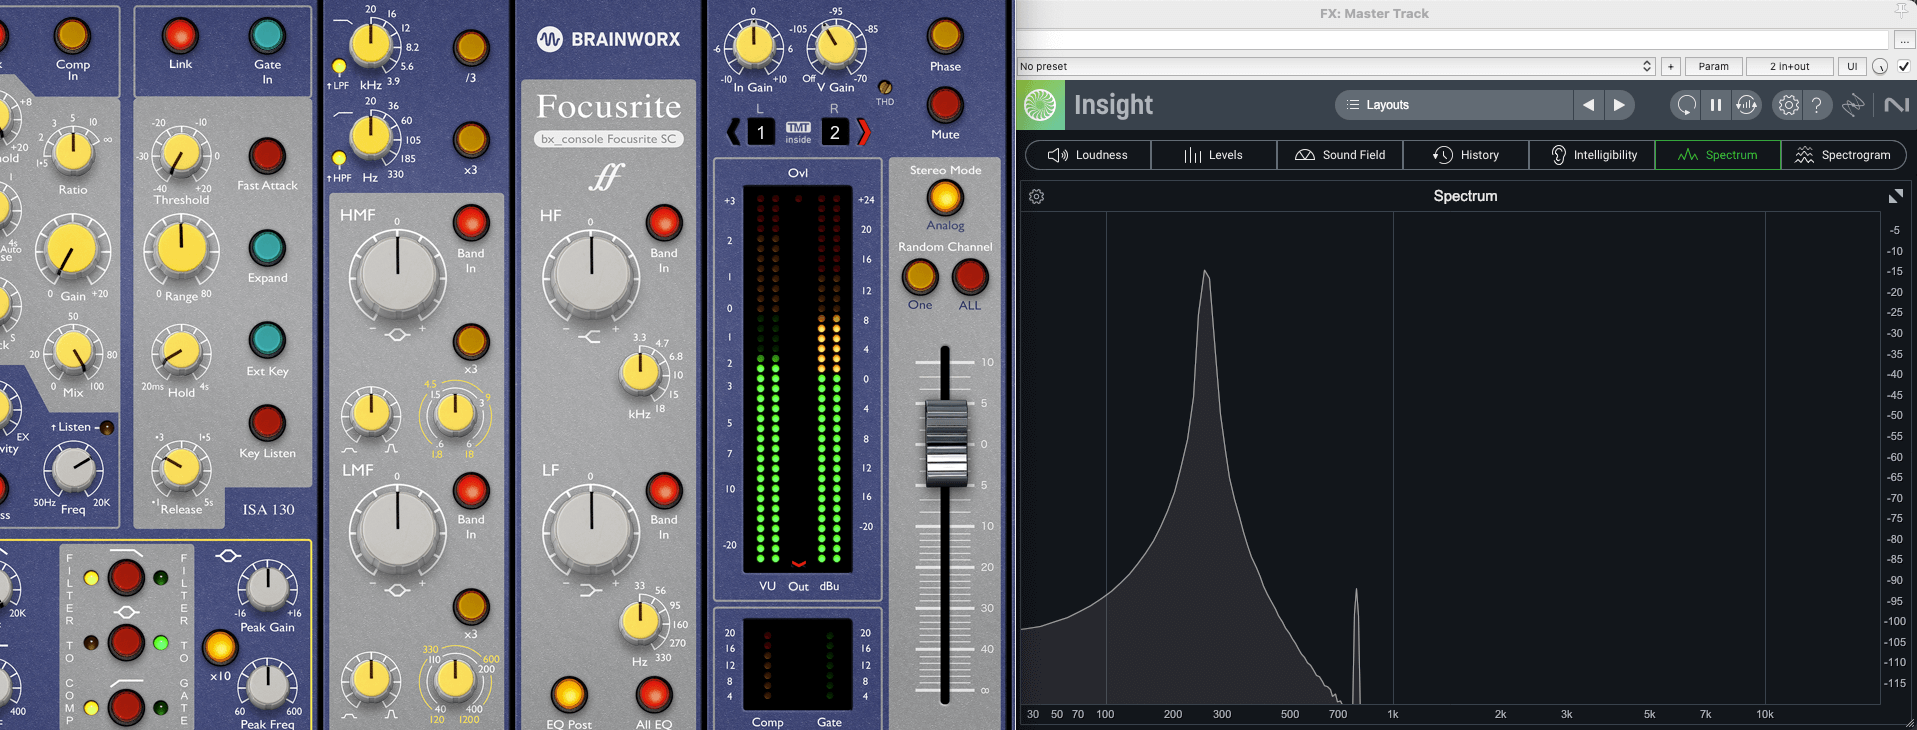The height and width of the screenshot is (730, 1917).
Task: Go to previous layout arrow
Action: [x=1588, y=105]
